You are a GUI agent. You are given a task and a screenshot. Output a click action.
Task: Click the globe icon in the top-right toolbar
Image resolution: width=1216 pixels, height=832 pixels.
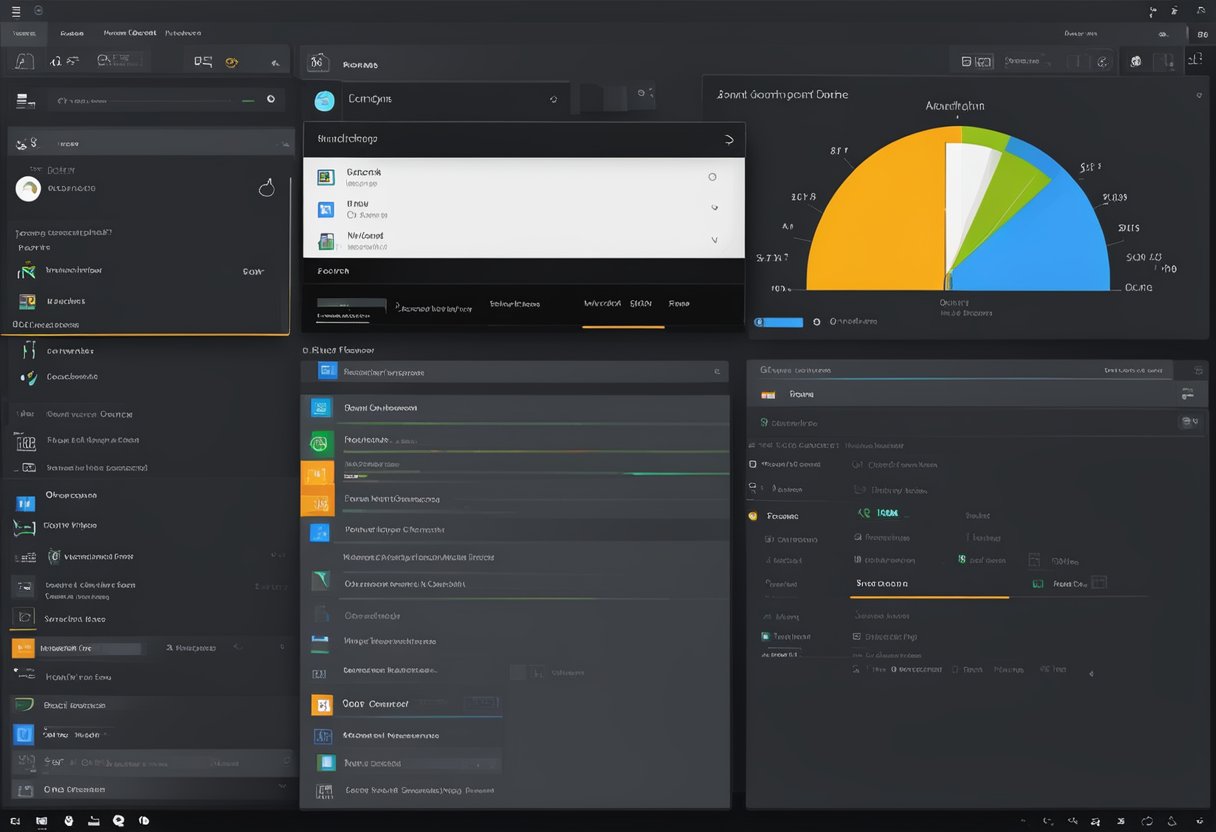(x=1136, y=62)
